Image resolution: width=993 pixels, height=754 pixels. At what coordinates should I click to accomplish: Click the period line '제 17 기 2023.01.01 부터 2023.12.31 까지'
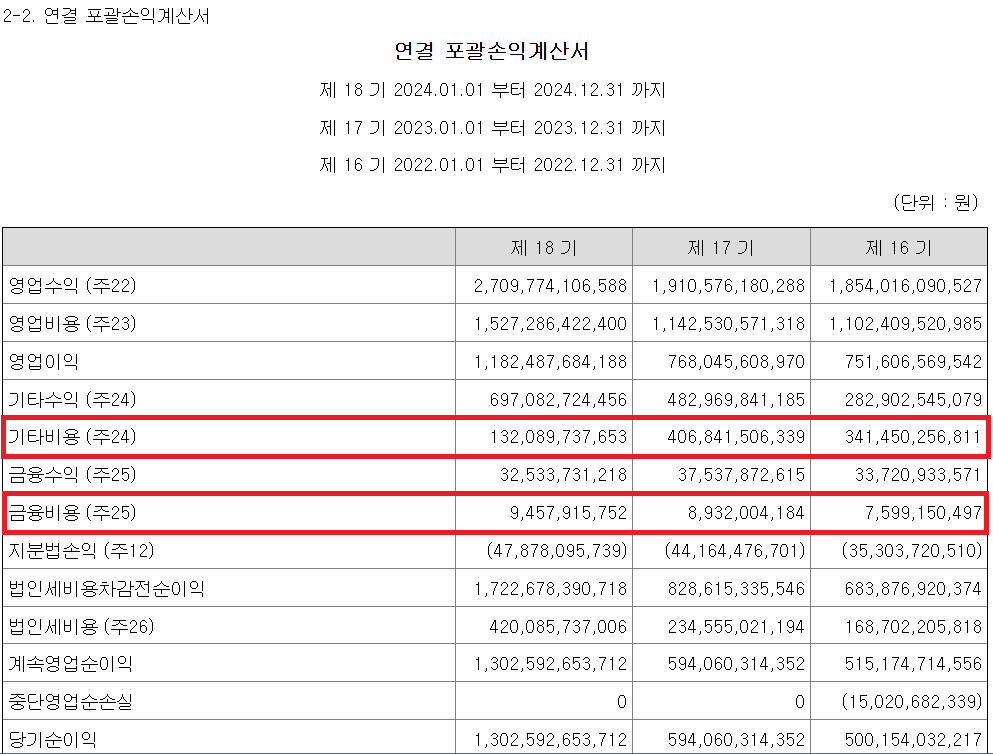click(x=493, y=128)
